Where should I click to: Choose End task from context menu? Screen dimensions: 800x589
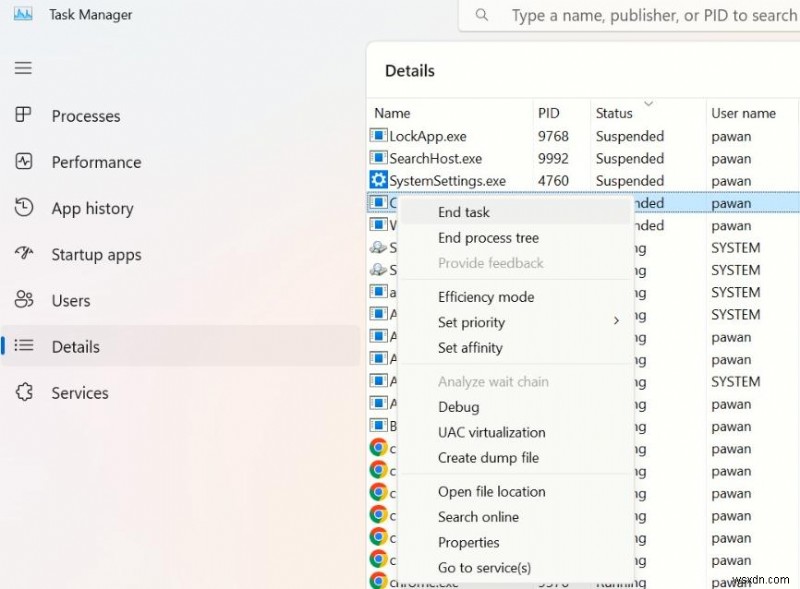[x=515, y=212]
